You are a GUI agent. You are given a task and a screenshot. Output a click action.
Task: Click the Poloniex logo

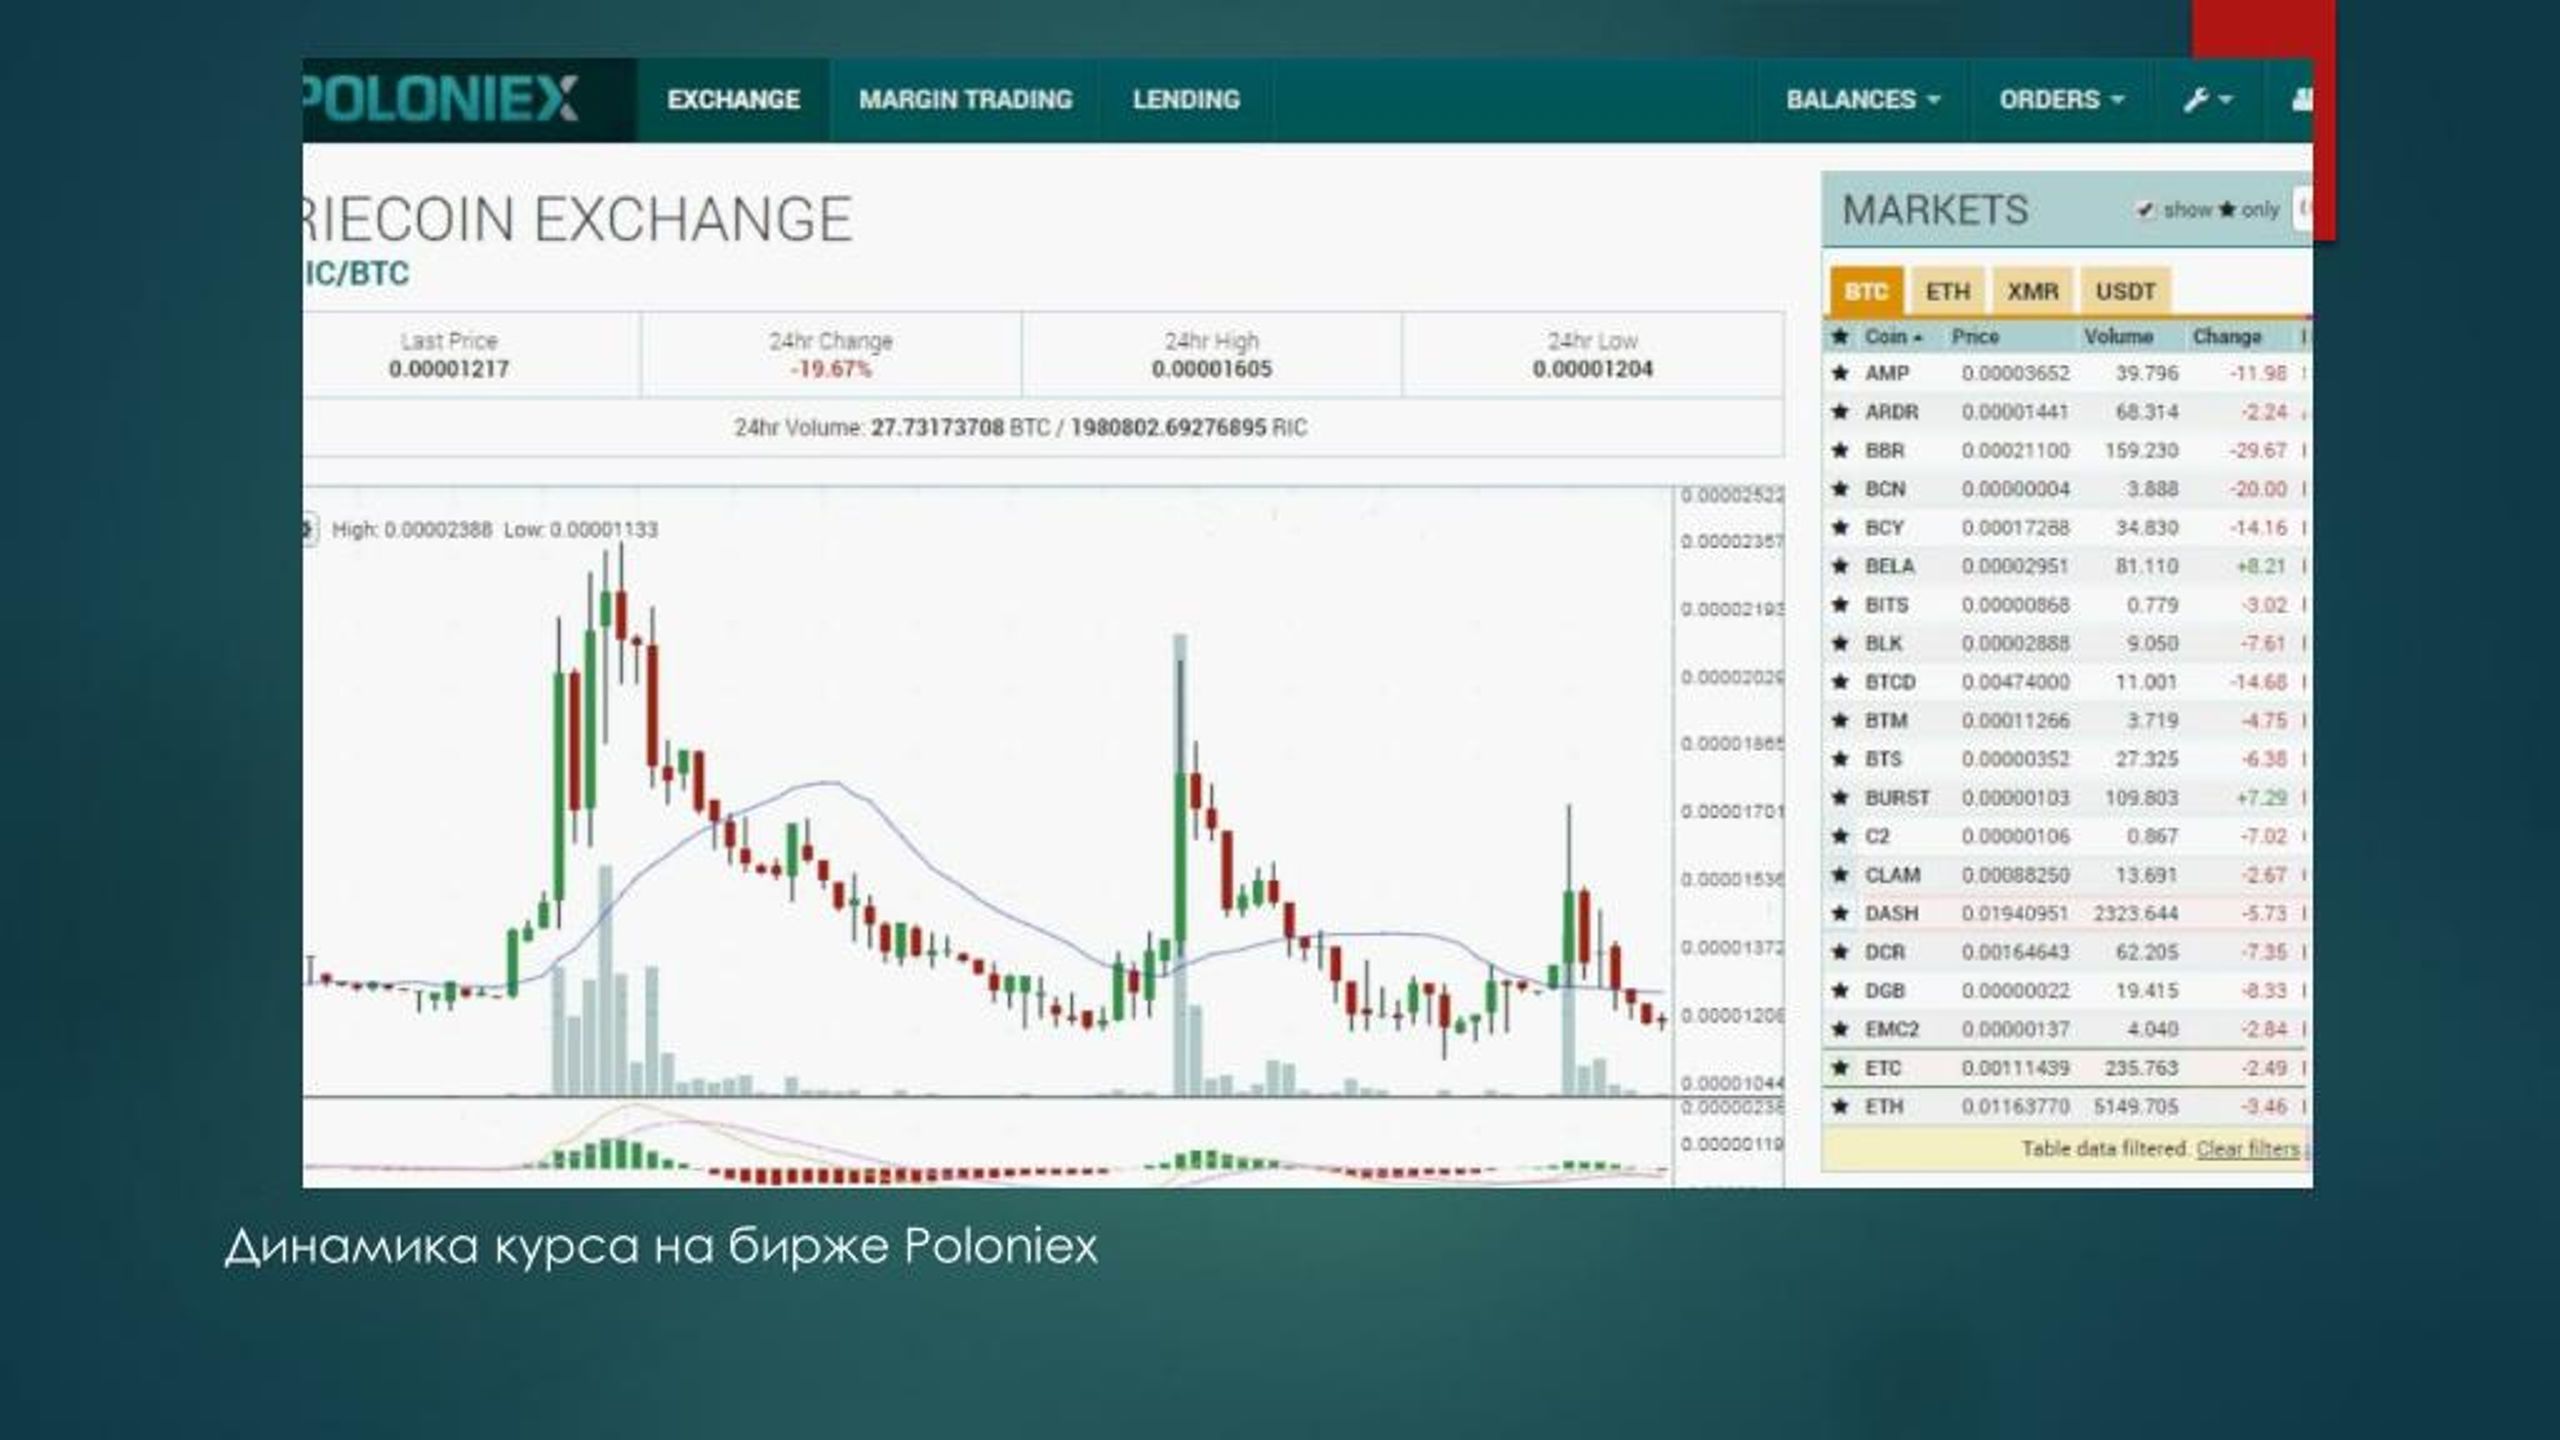pos(440,99)
